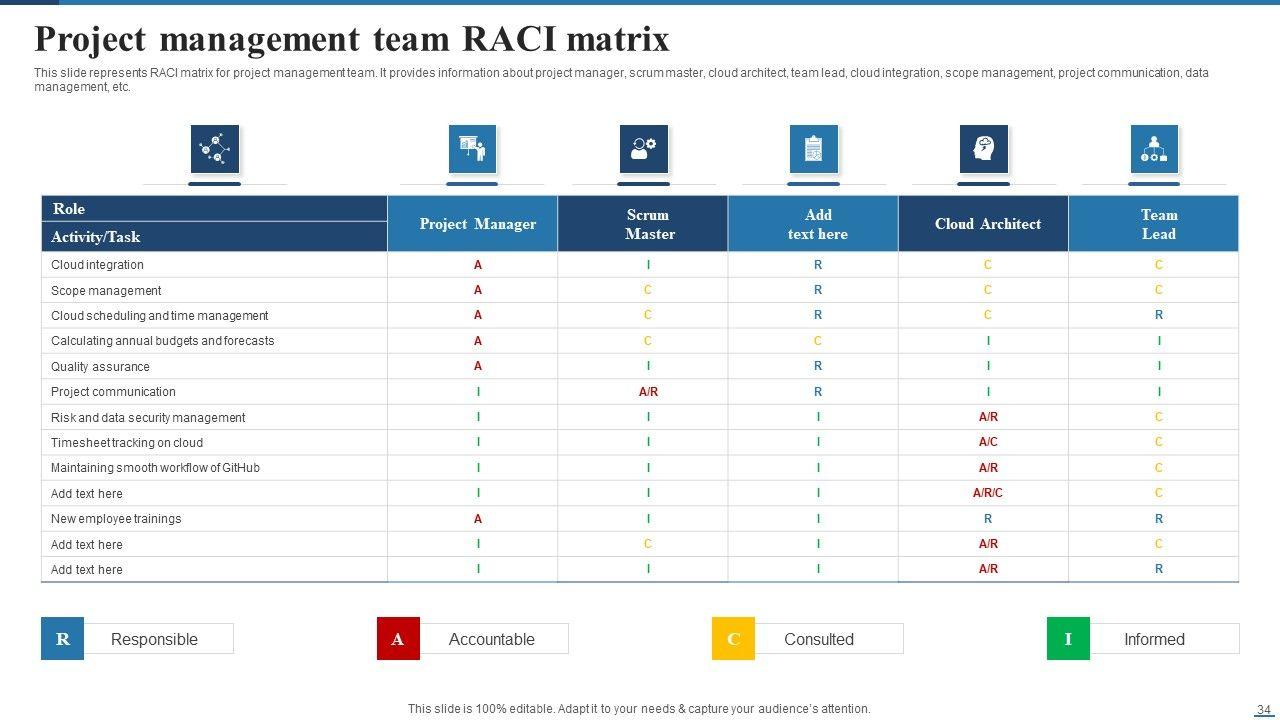This screenshot has height=720, width=1280.
Task: Select the hierarchy icon above Team Lead
Action: (1154, 149)
